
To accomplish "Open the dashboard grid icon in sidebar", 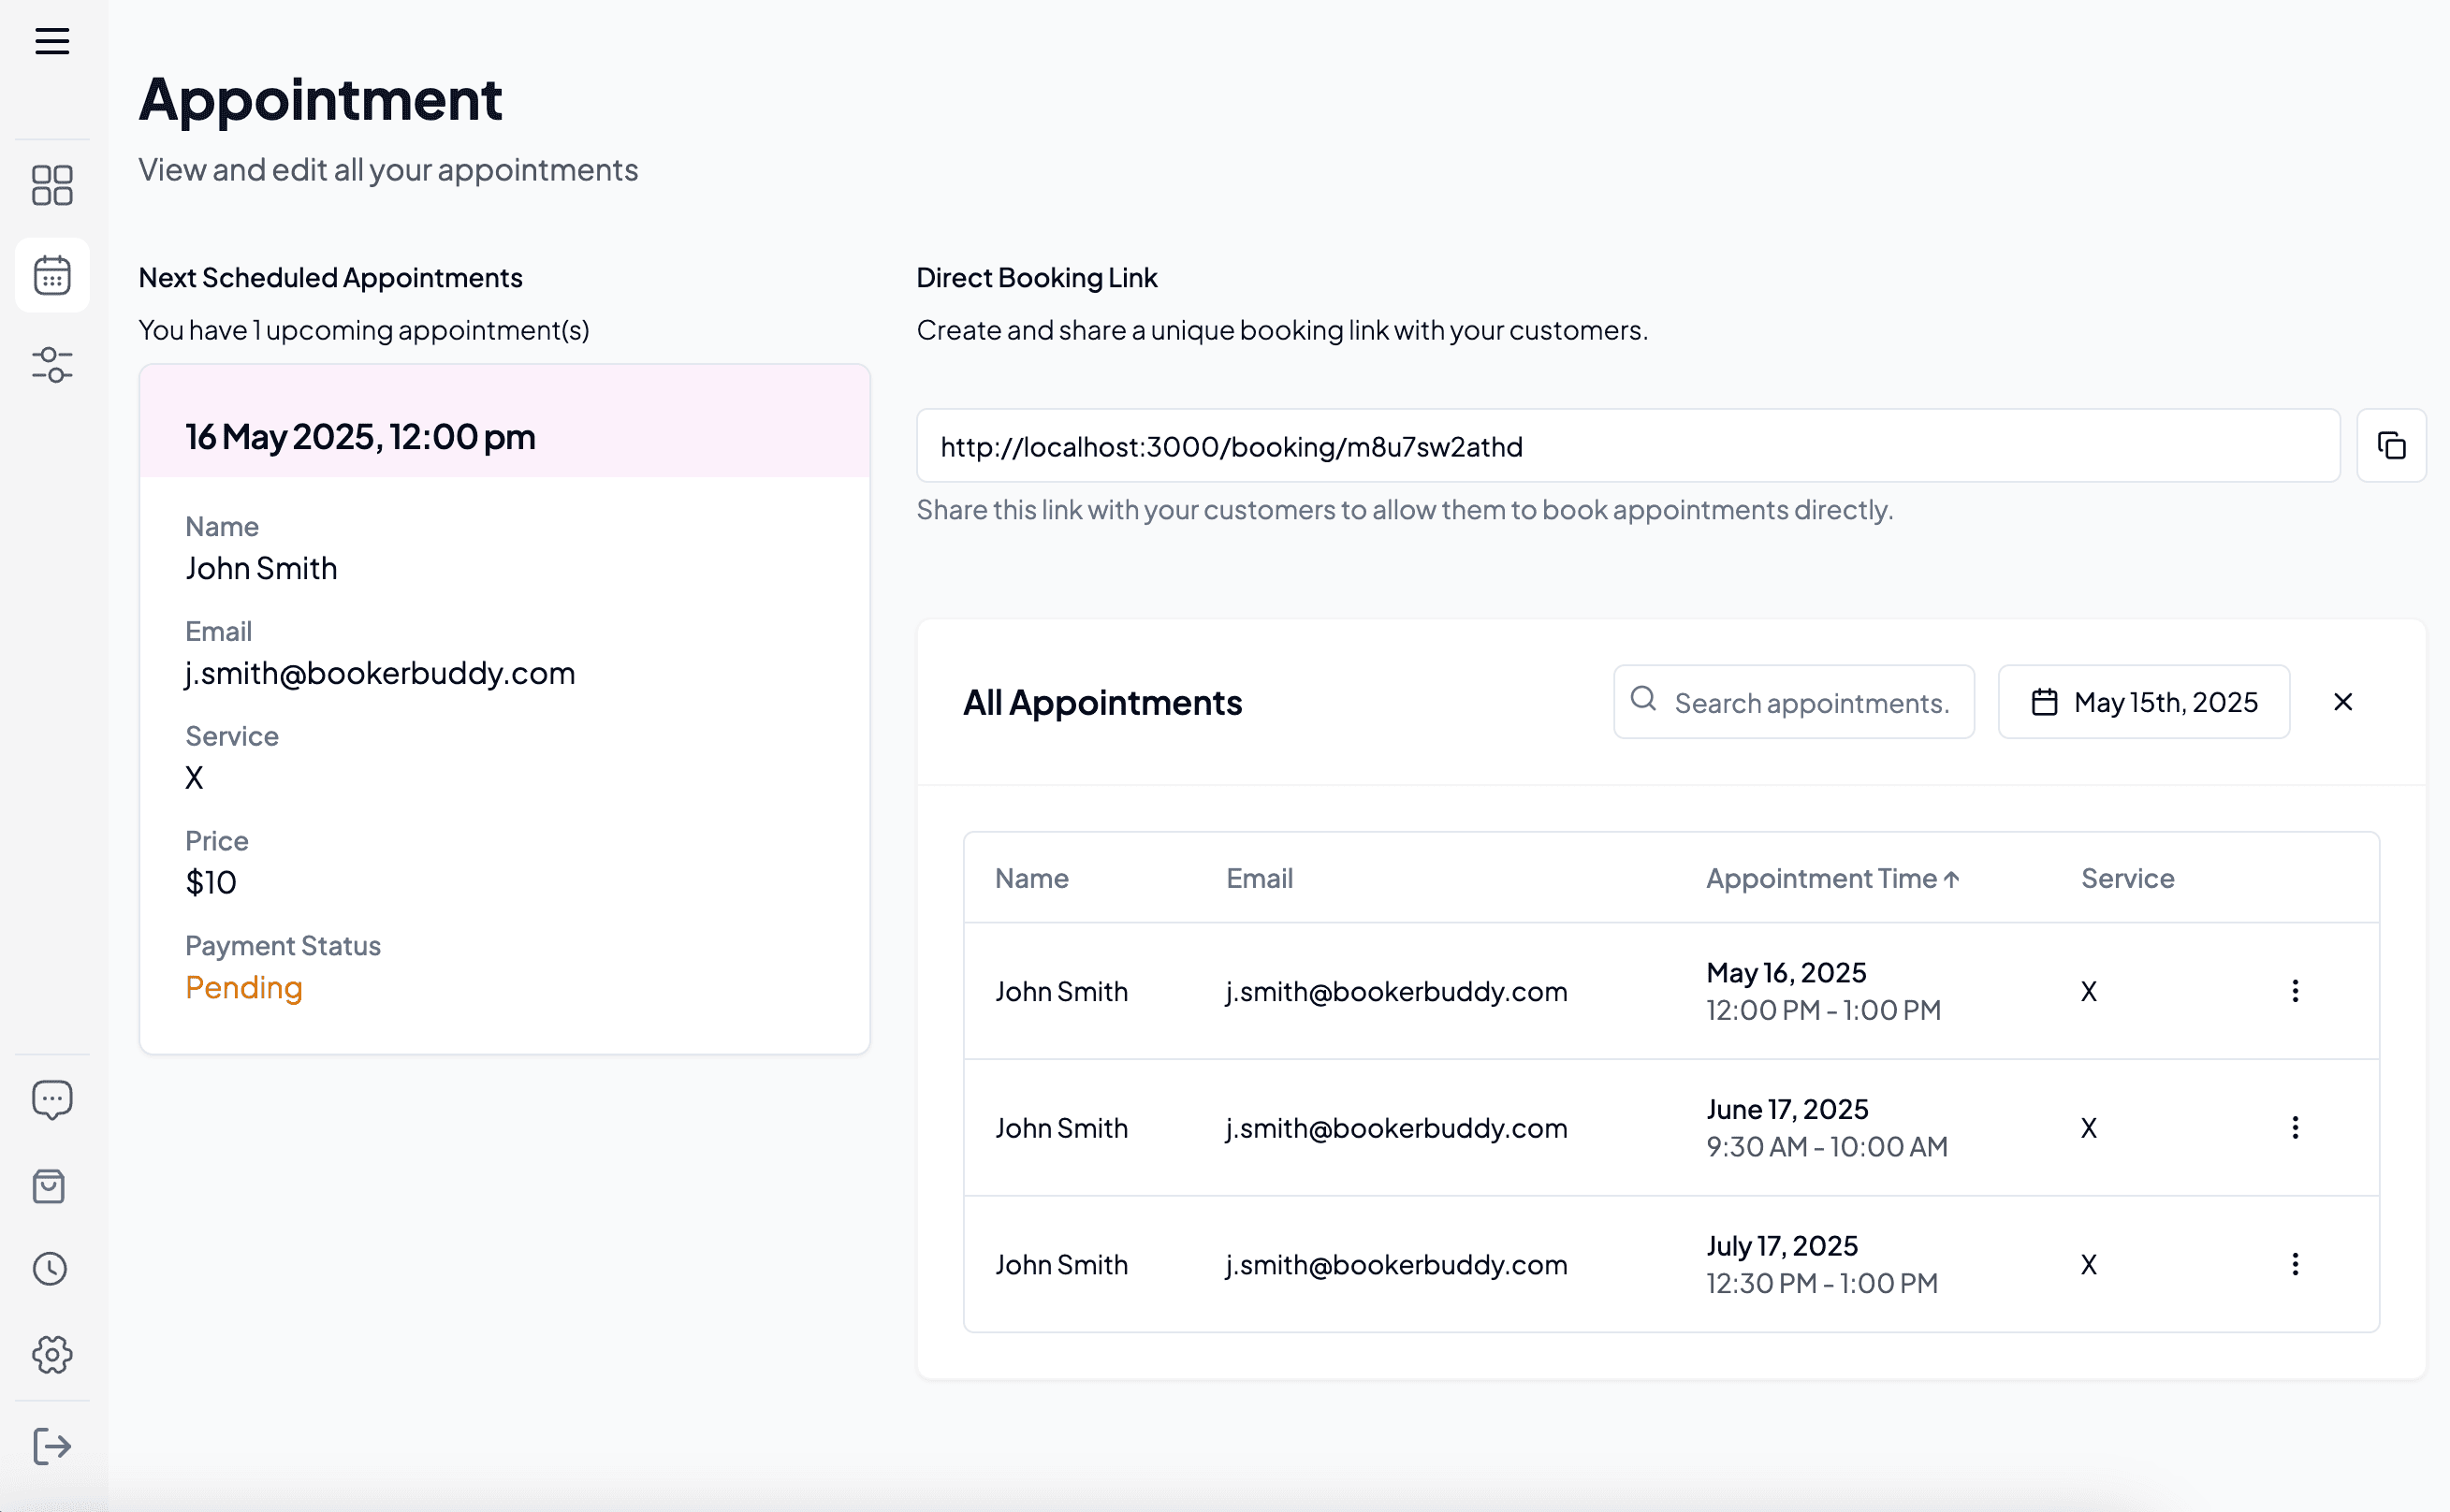I will click(51, 185).
